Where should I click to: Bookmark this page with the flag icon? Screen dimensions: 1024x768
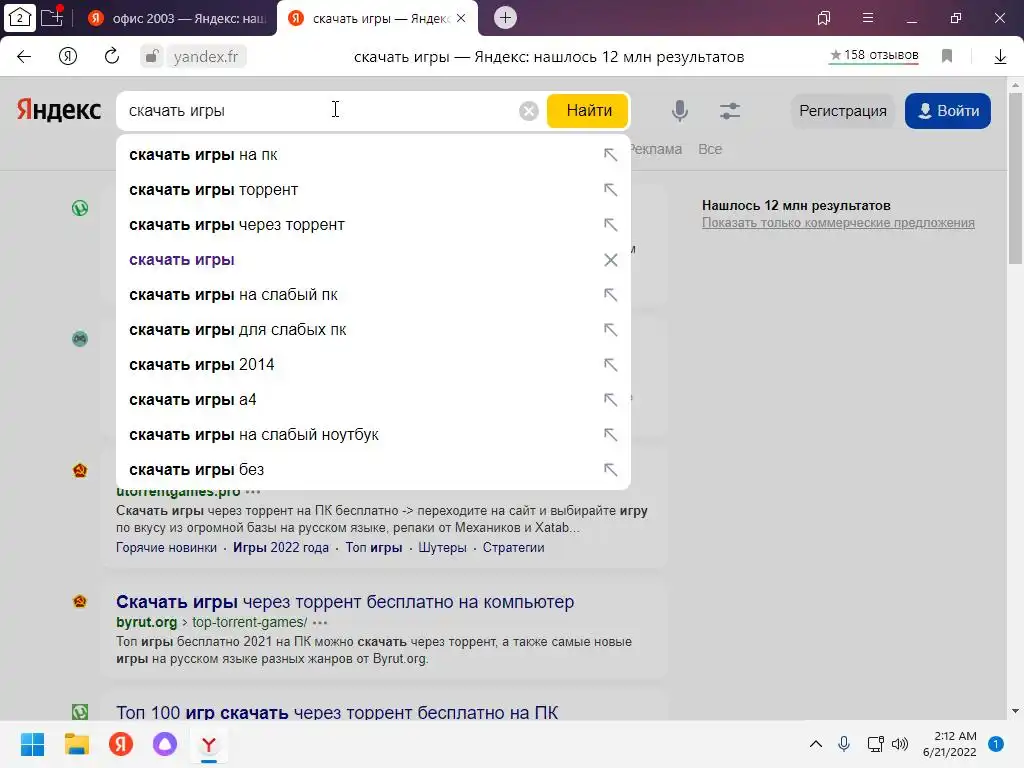(947, 56)
